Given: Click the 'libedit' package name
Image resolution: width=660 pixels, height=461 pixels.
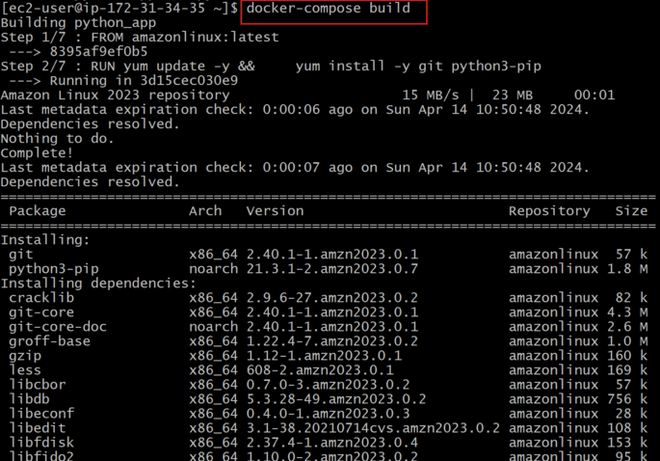Looking at the screenshot, I should [x=37, y=428].
